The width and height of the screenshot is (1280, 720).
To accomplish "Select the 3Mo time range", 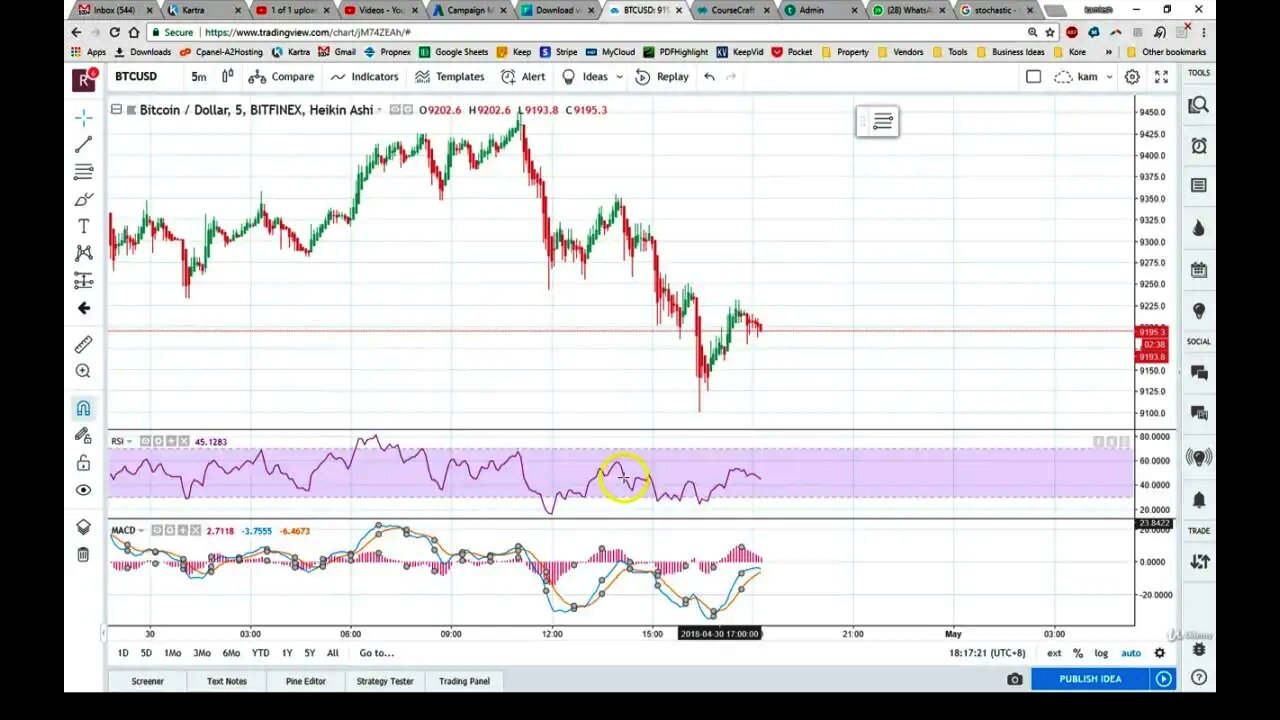I will (201, 653).
